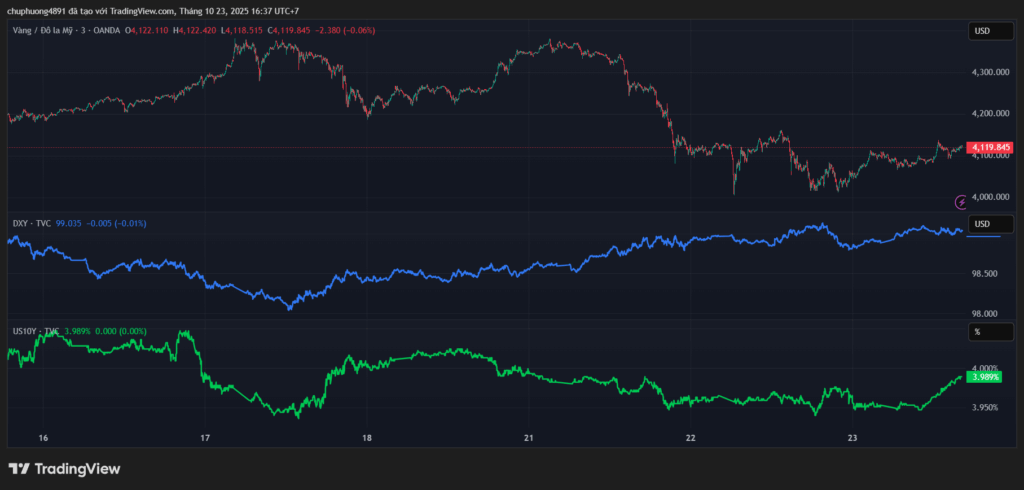Click the green 3.989% yield label
Viewport: 1024px width, 490px height.
(985, 377)
